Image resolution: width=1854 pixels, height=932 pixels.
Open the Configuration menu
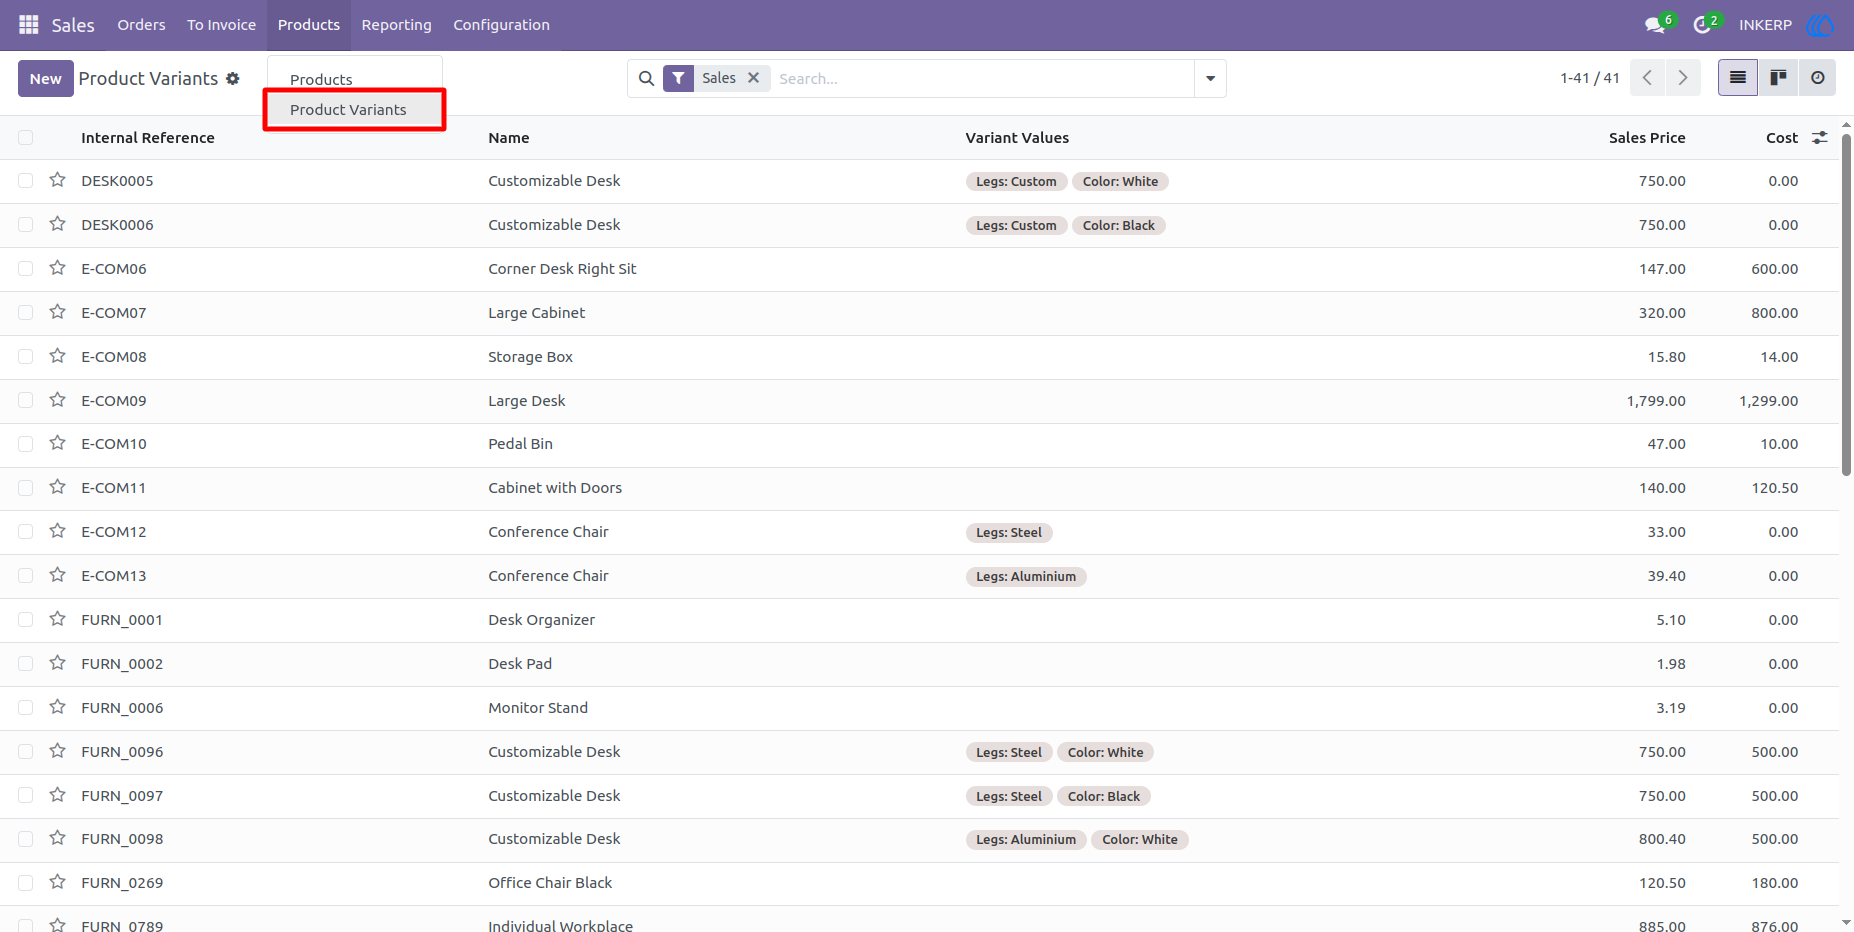[x=501, y=25]
